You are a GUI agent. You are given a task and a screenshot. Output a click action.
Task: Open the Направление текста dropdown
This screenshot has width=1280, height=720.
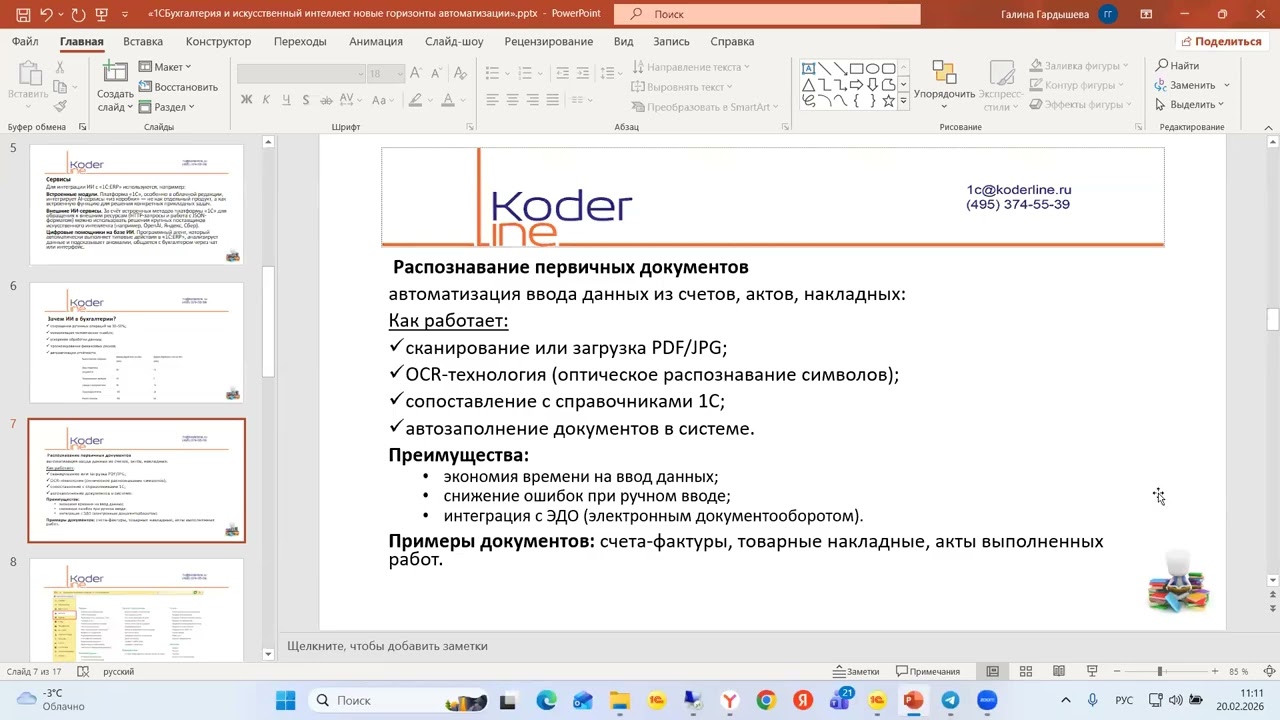(x=693, y=67)
